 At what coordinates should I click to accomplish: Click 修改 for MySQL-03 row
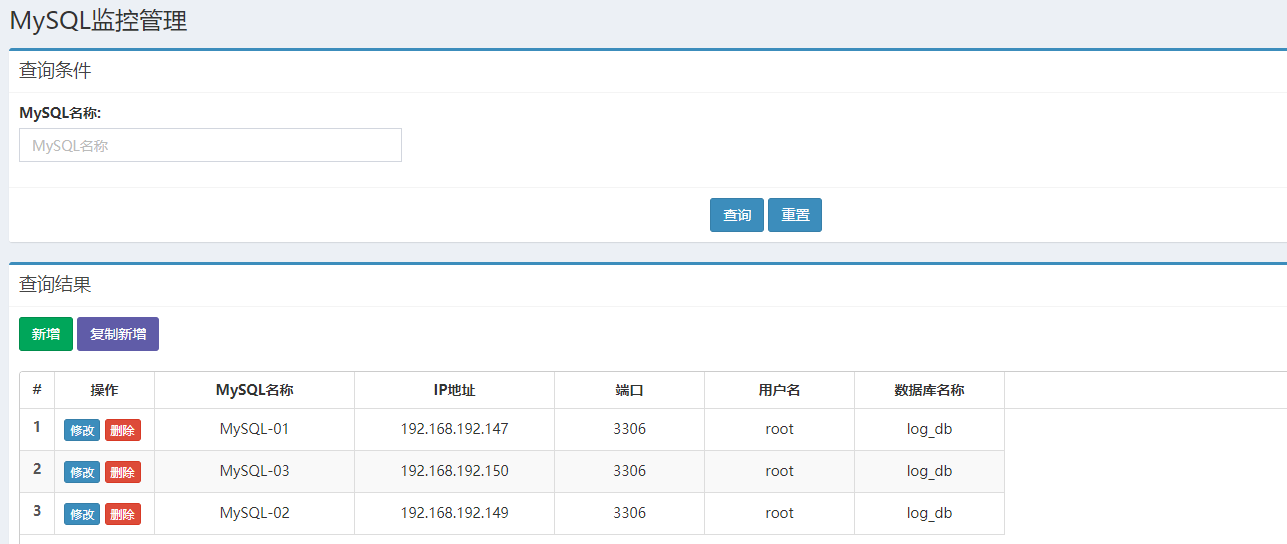click(x=82, y=472)
